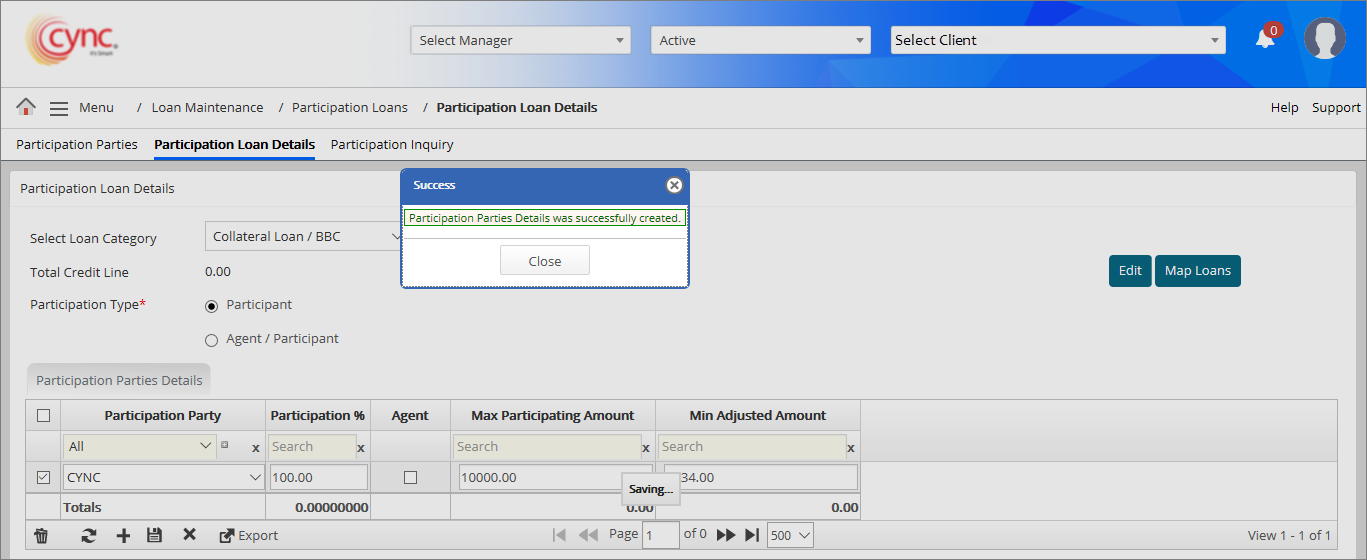Click the plus add row icon
This screenshot has height=560, width=1367.
click(123, 536)
